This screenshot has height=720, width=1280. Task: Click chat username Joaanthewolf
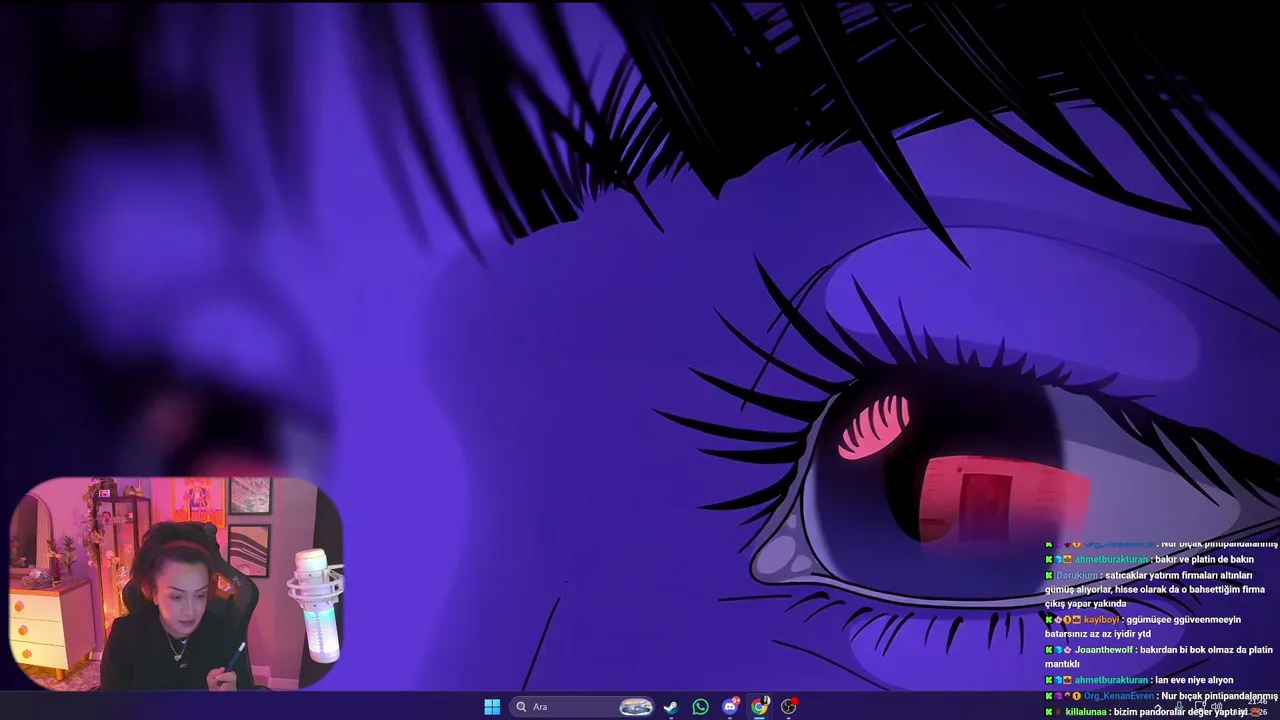pos(1104,650)
